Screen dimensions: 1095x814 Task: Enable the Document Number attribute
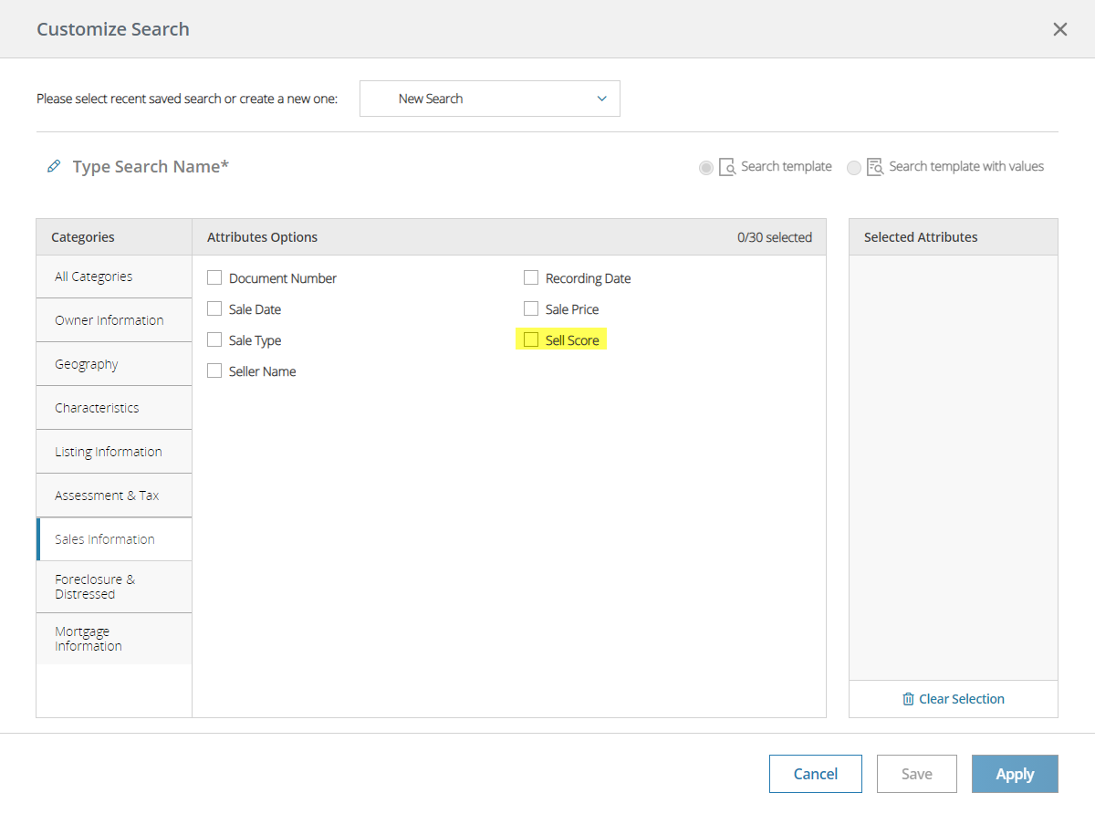coord(214,278)
